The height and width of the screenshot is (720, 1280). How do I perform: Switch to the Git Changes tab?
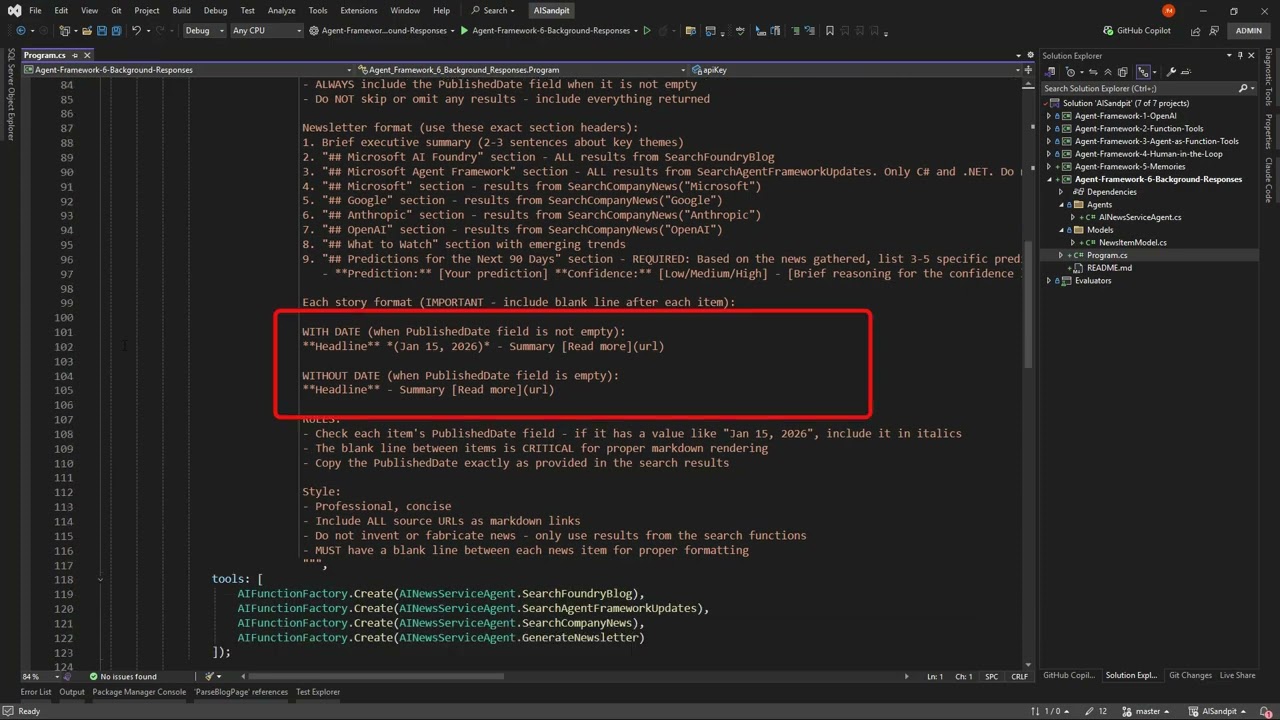(x=1190, y=676)
